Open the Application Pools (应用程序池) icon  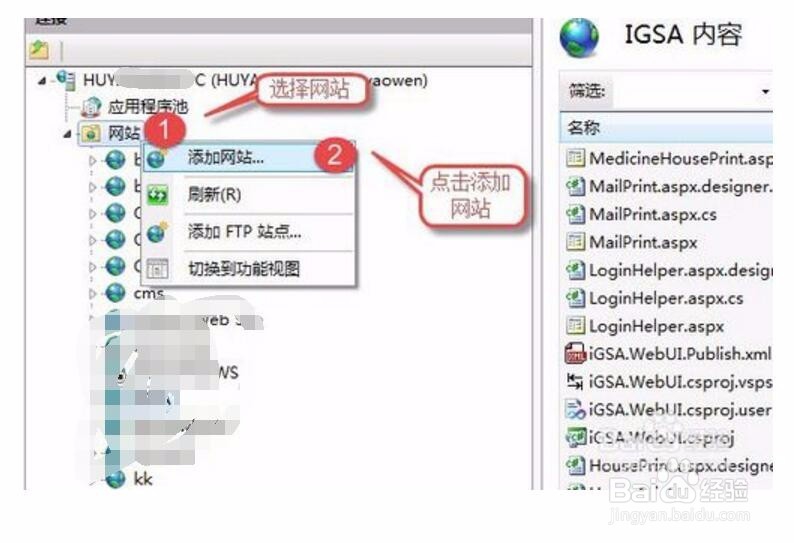pos(92,106)
